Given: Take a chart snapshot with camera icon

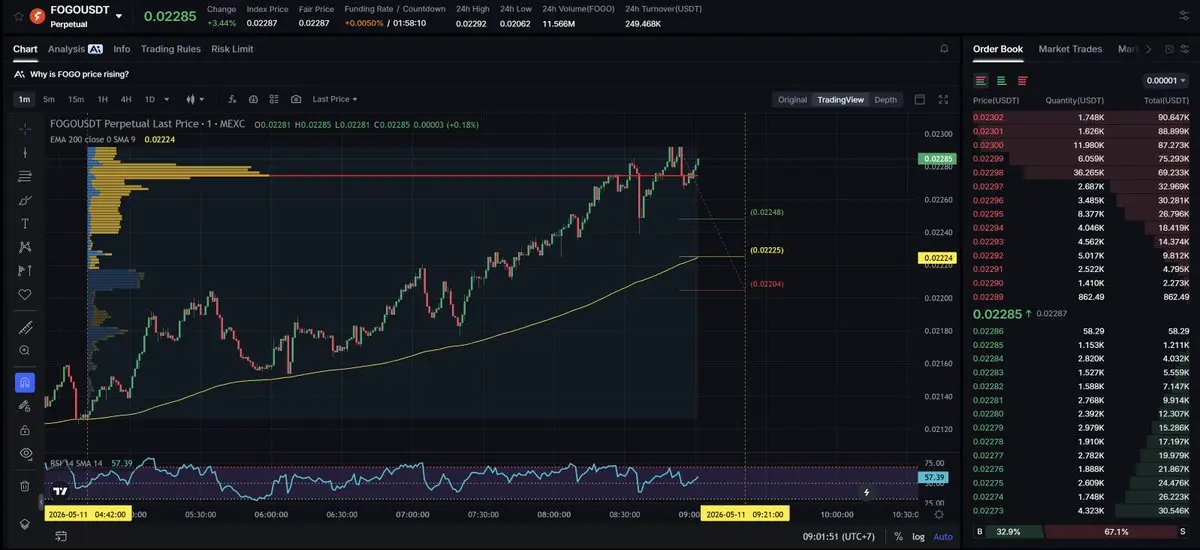Looking at the screenshot, I should click(x=296, y=99).
